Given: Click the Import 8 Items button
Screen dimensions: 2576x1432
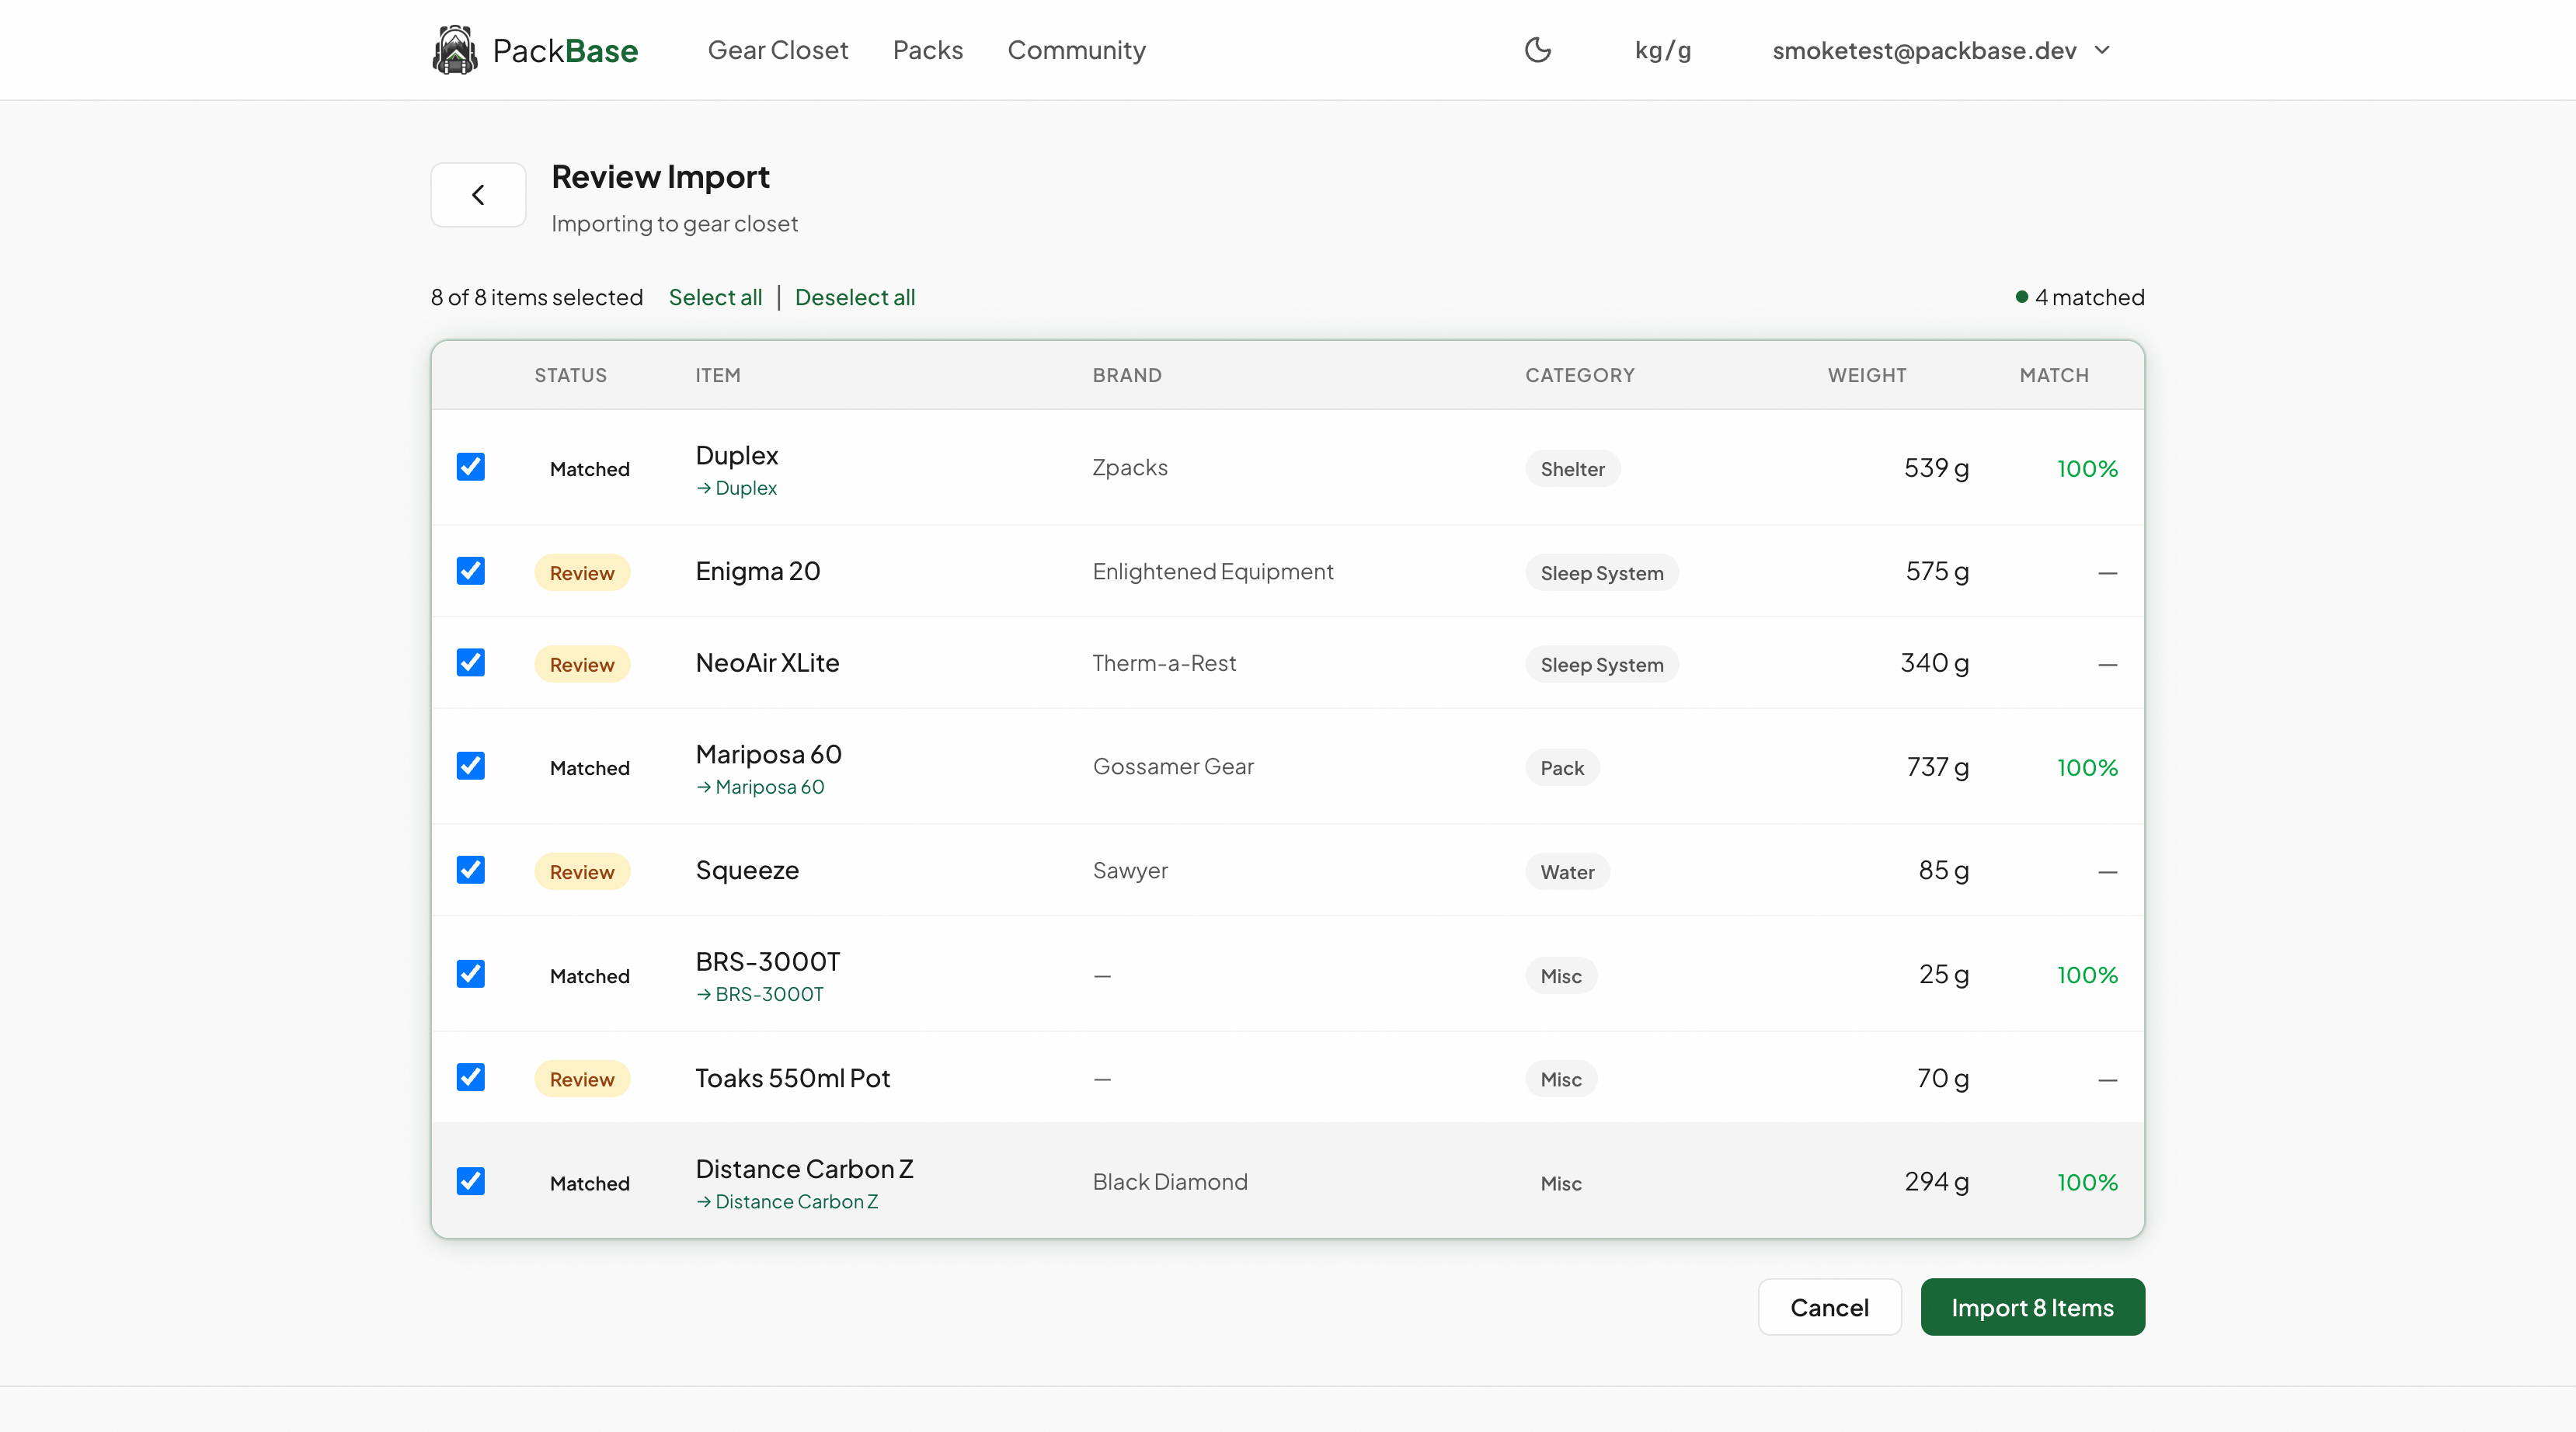Looking at the screenshot, I should click(2032, 1307).
